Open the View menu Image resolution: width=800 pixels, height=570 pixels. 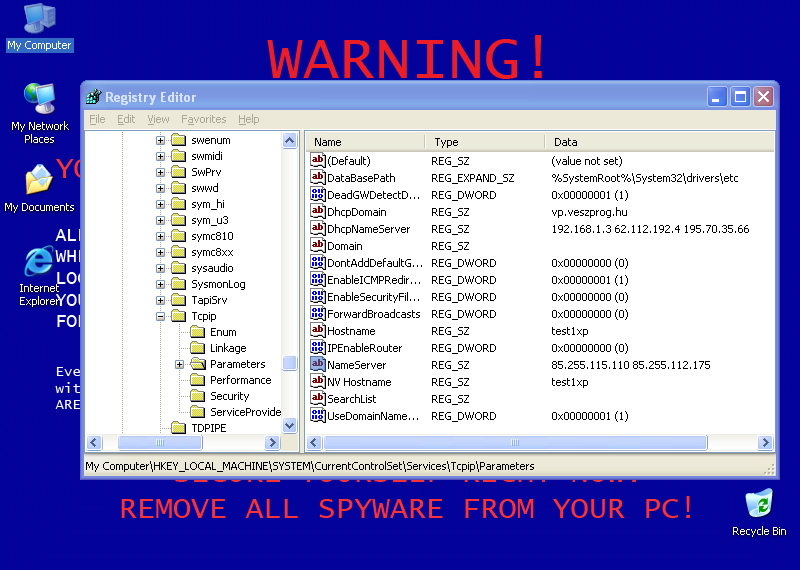tap(158, 119)
